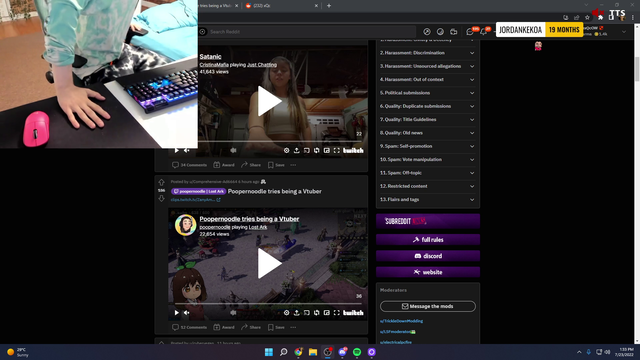Open settings gear on Poopernoodle clip player
Viewport: 640px width, 360px height.
[x=287, y=313]
